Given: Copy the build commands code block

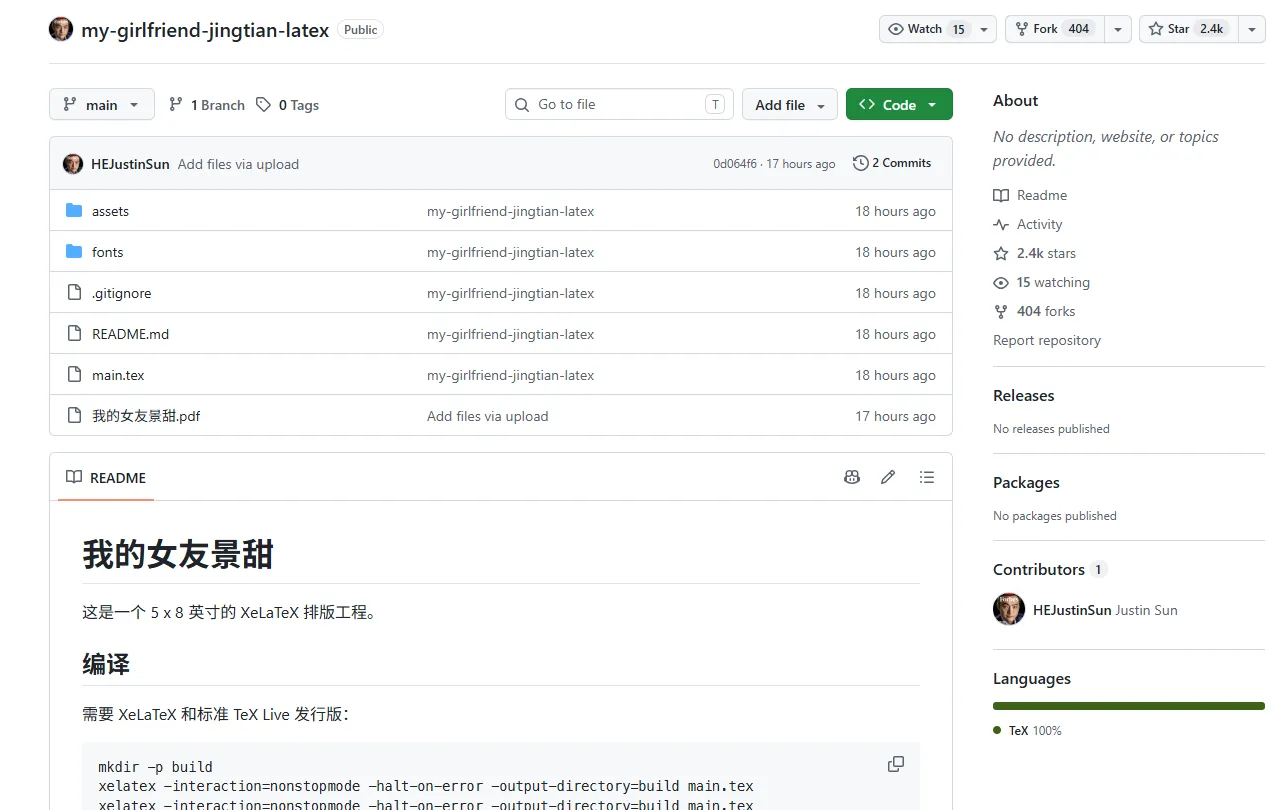Looking at the screenshot, I should (x=896, y=764).
